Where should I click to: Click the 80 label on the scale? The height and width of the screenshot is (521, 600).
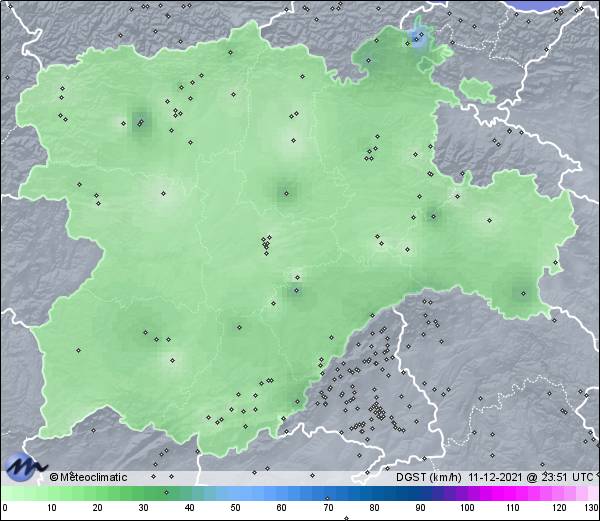[374, 508]
